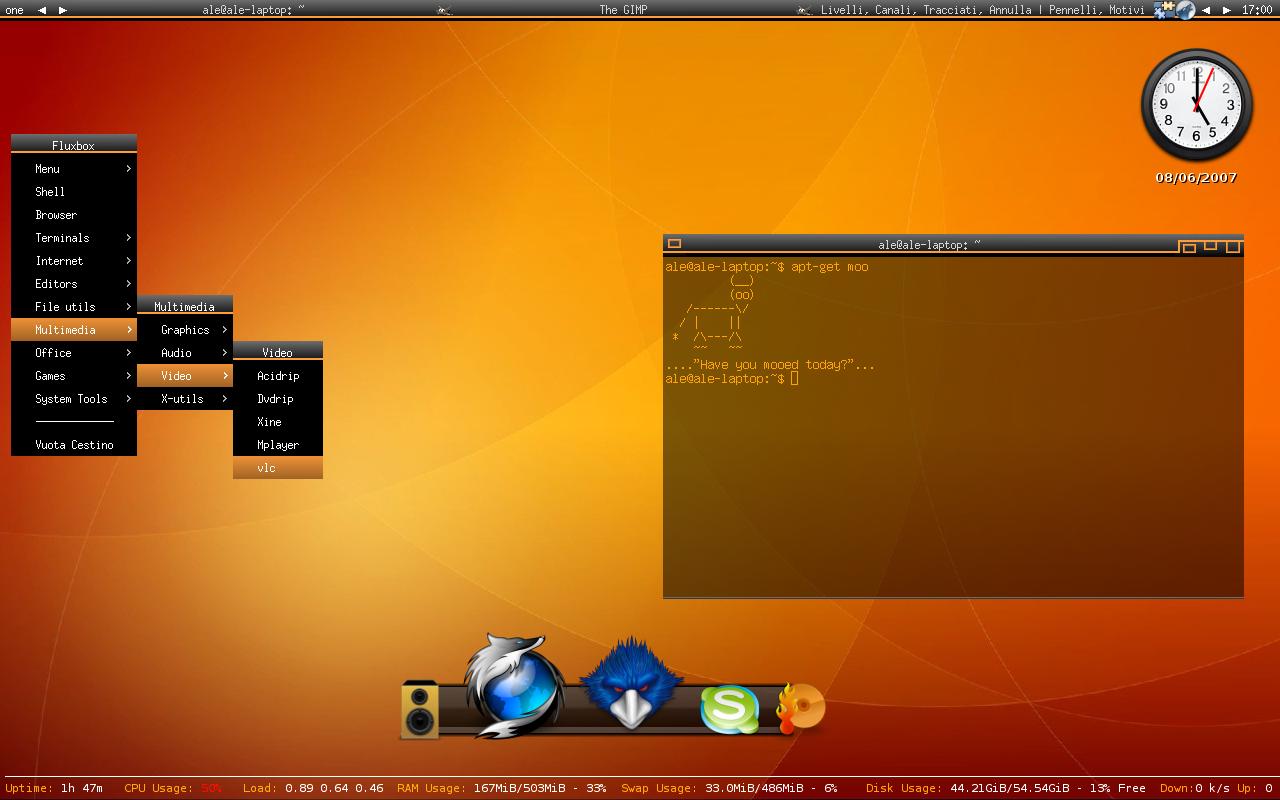The image size is (1280, 800).
Task: Click 'Disk Usage: 44.21GiB/54.54GiB' status entry
Action: point(1006,788)
